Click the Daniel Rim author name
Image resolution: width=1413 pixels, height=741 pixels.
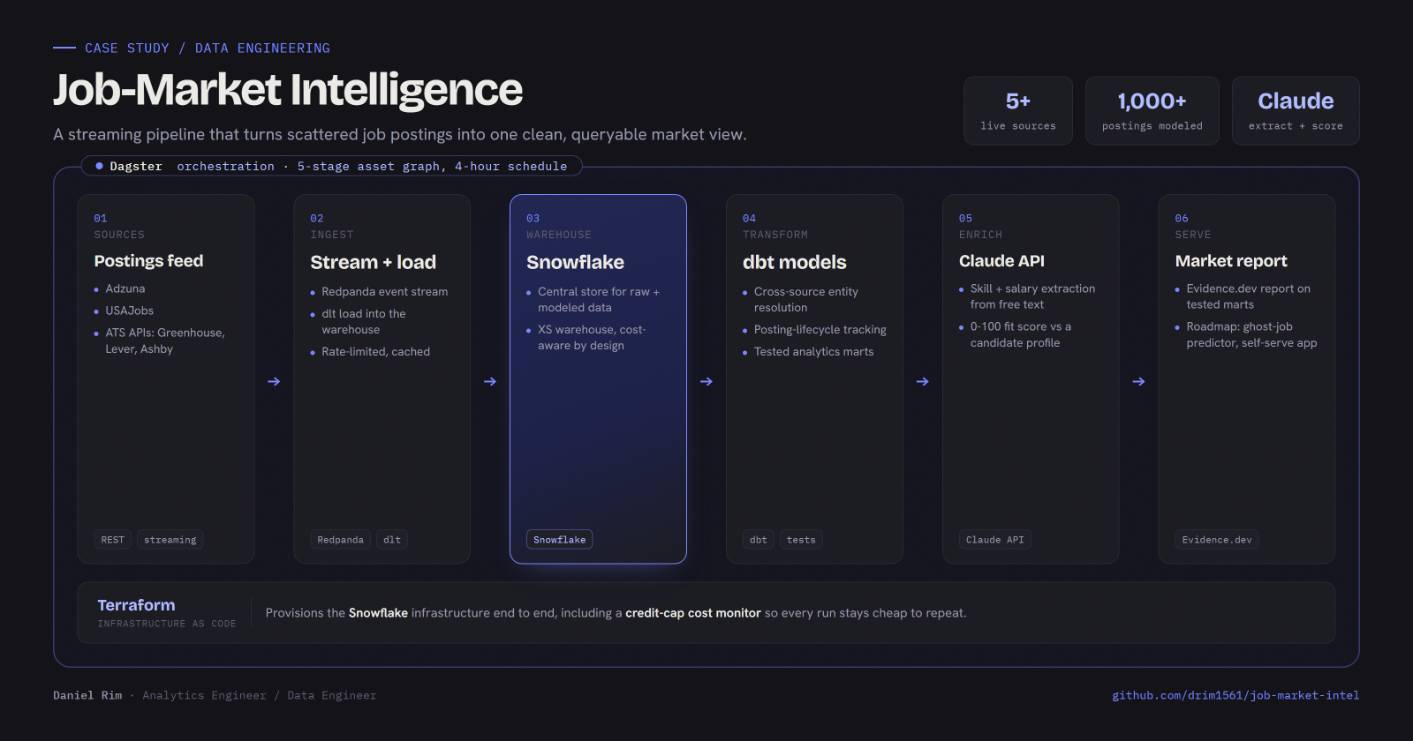[89, 695]
